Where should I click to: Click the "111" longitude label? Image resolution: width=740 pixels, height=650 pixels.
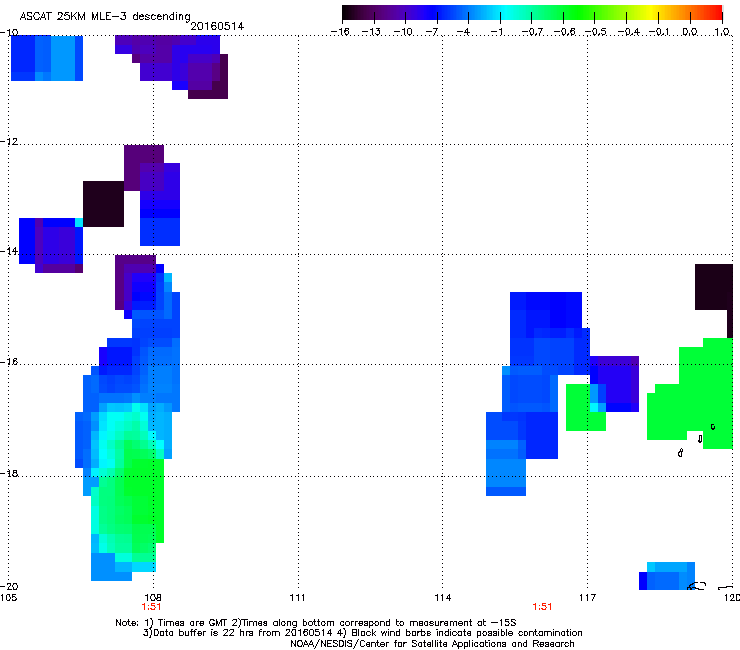coord(297,598)
